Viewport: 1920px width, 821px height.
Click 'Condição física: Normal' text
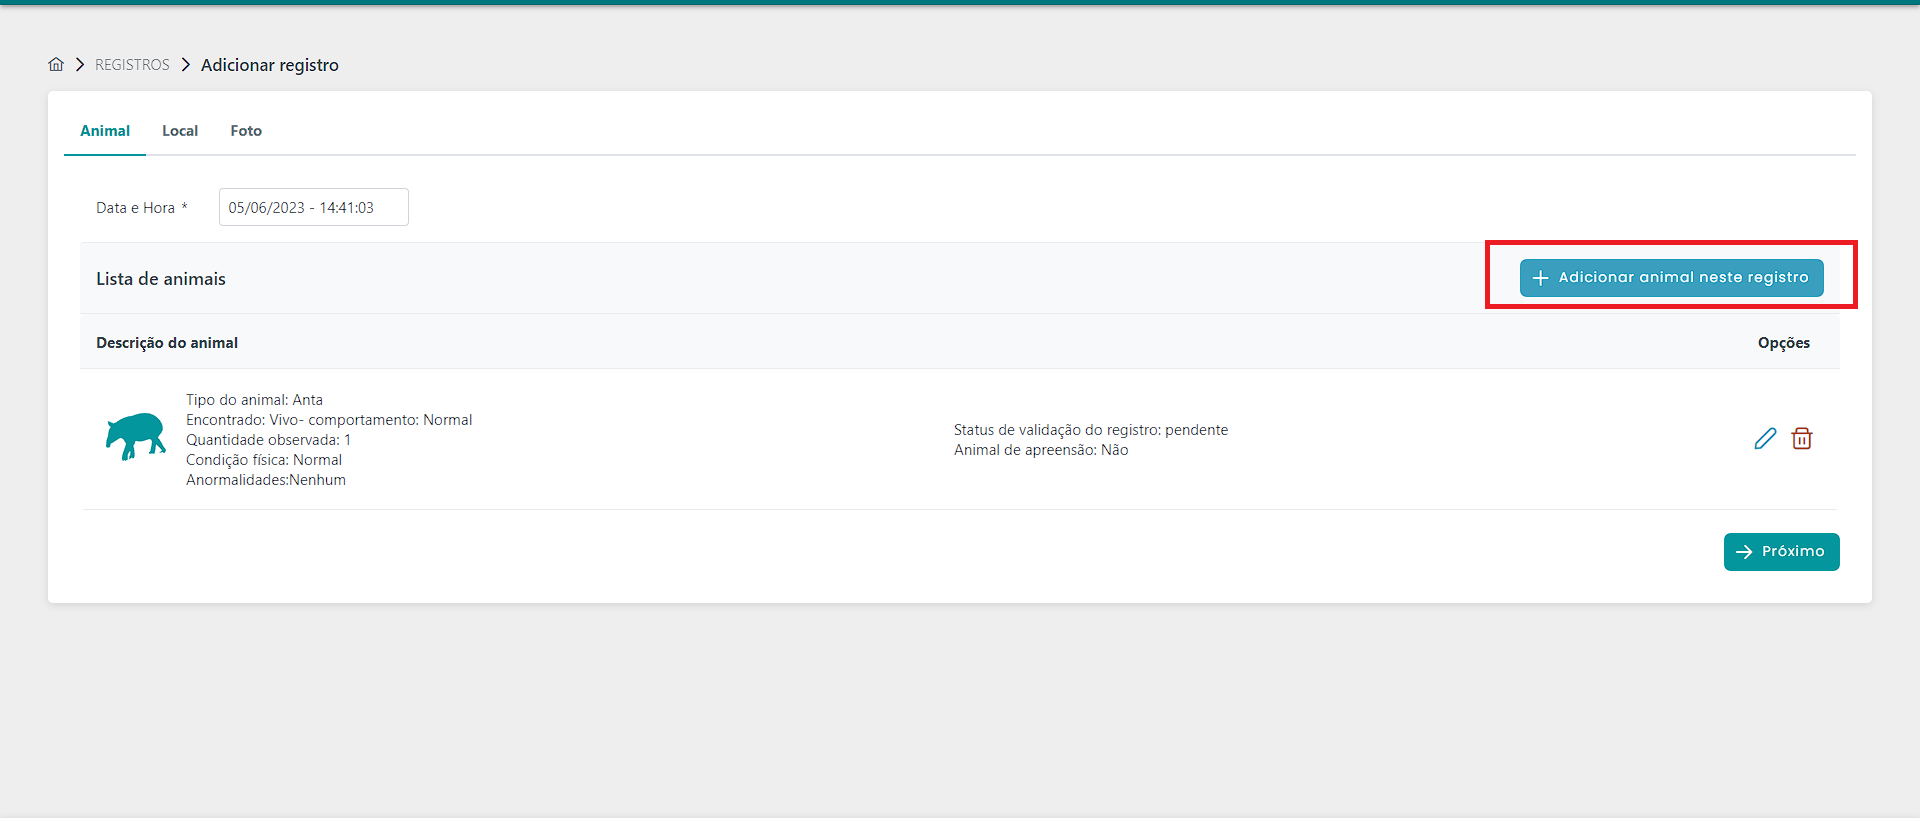(x=264, y=460)
